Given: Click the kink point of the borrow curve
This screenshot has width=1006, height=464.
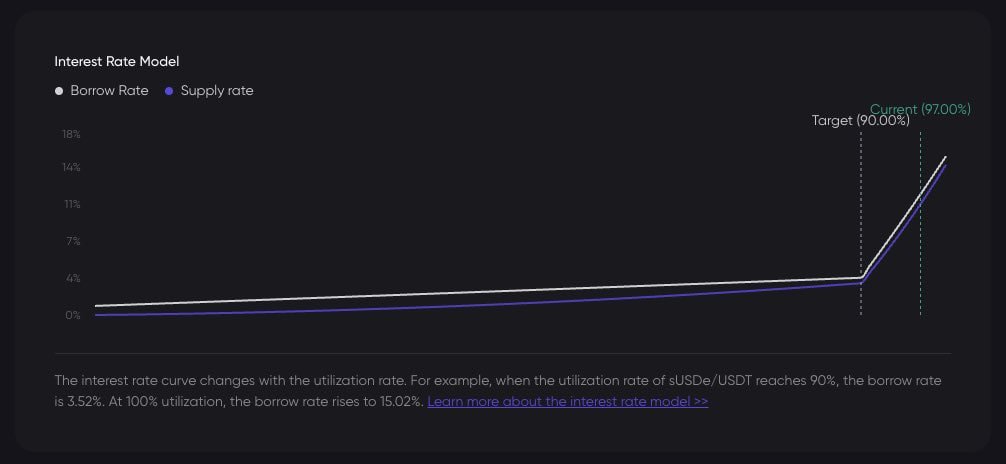Looking at the screenshot, I should (x=862, y=277).
